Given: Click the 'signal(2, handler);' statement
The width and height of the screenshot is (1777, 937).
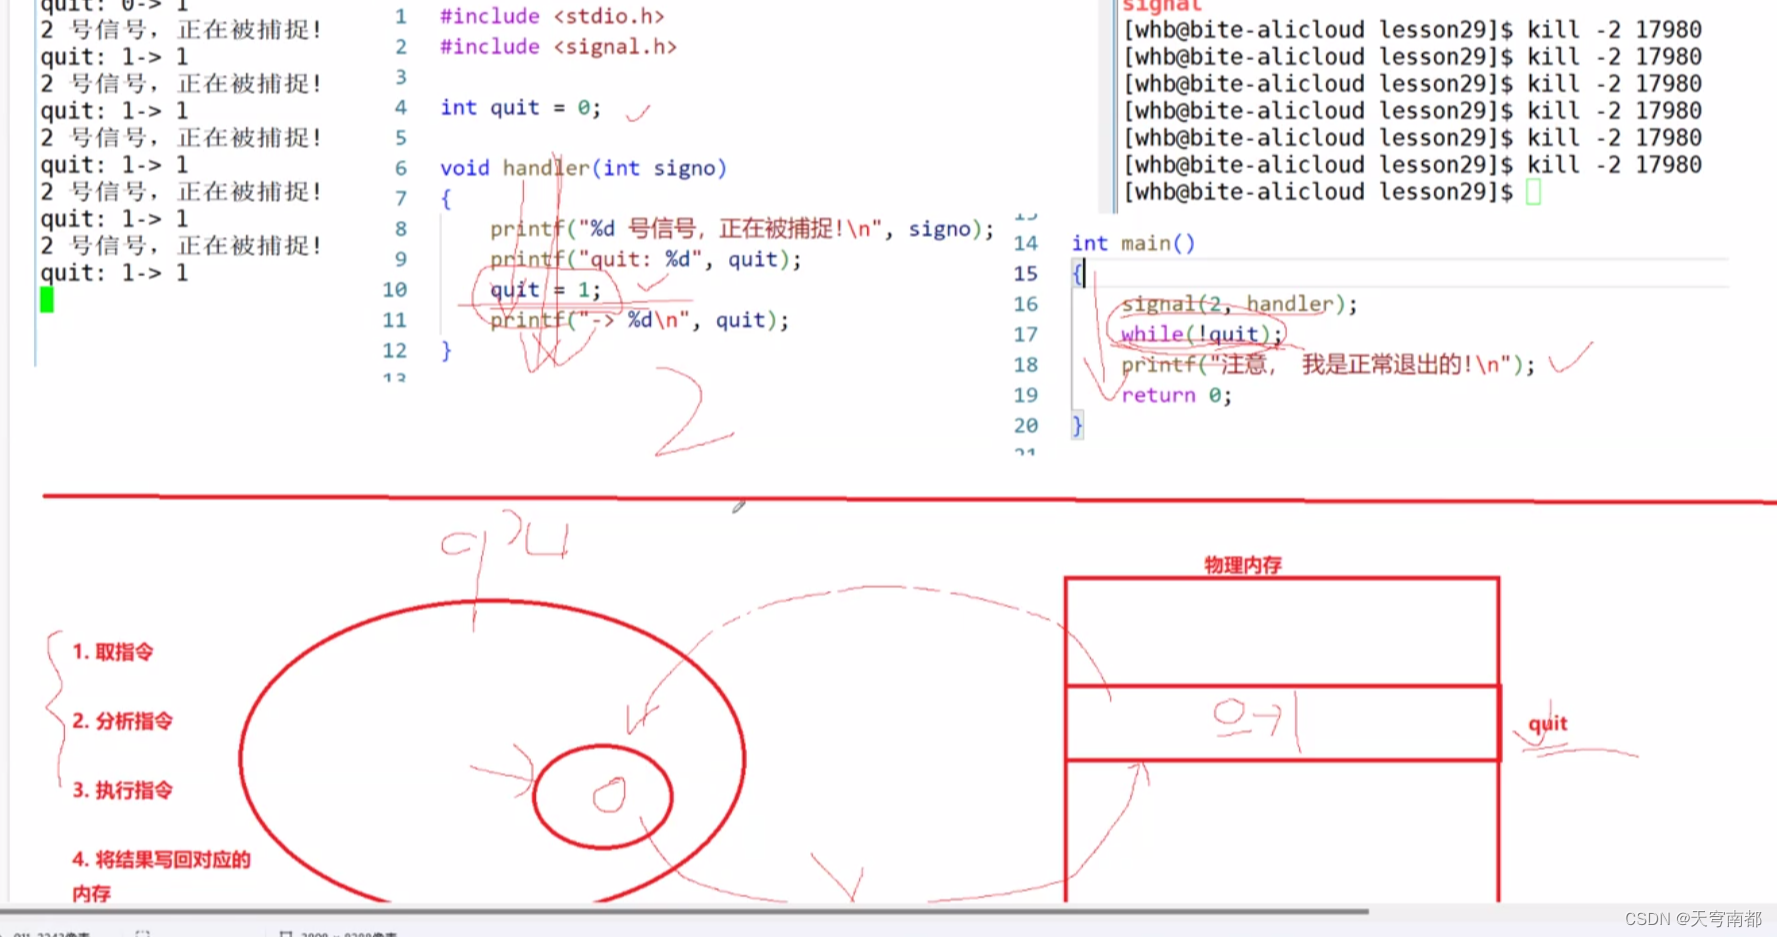Looking at the screenshot, I should pos(1239,304).
